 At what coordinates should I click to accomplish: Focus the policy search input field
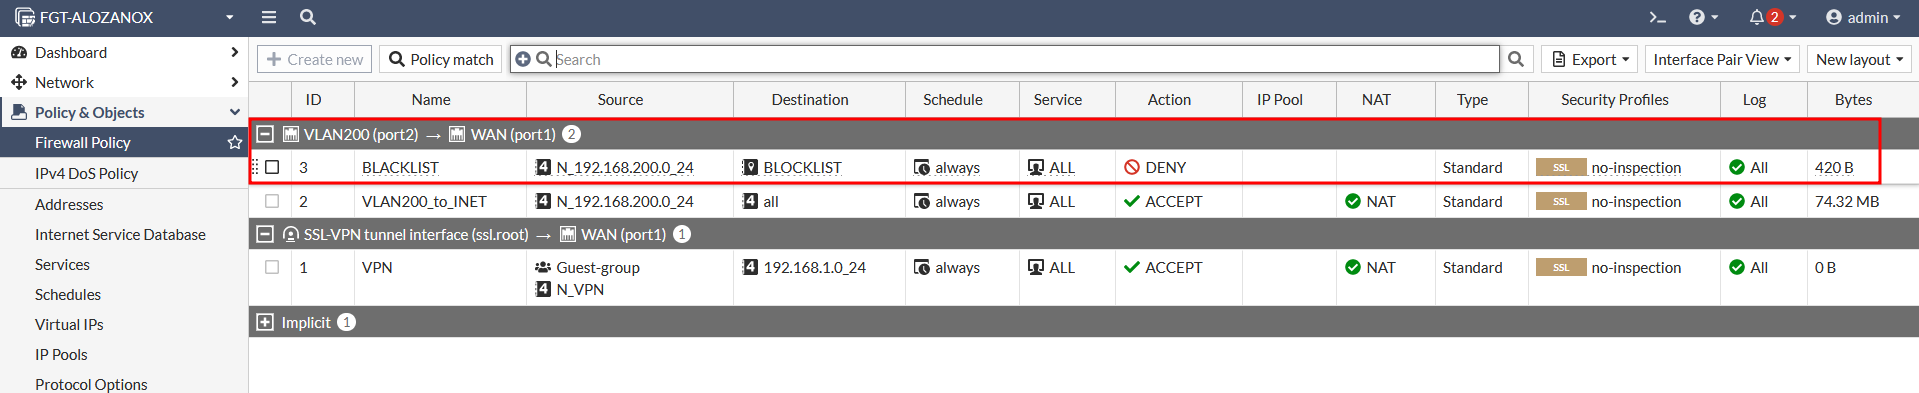[x=1025, y=59]
